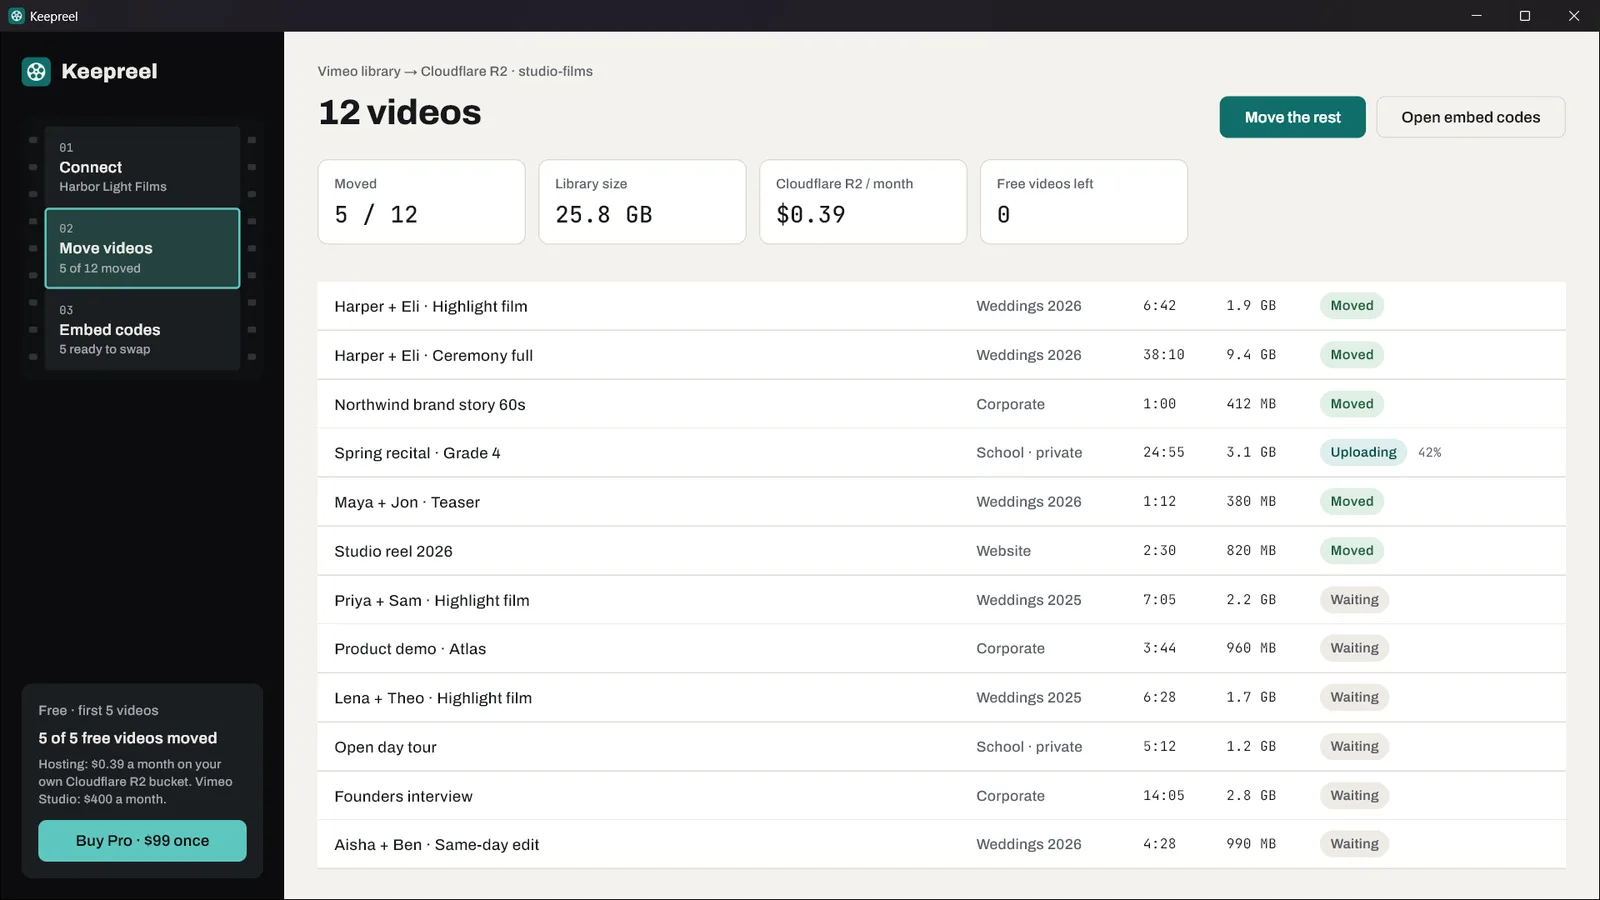Click the Free videos left card
Image resolution: width=1600 pixels, height=900 pixels.
click(1084, 201)
